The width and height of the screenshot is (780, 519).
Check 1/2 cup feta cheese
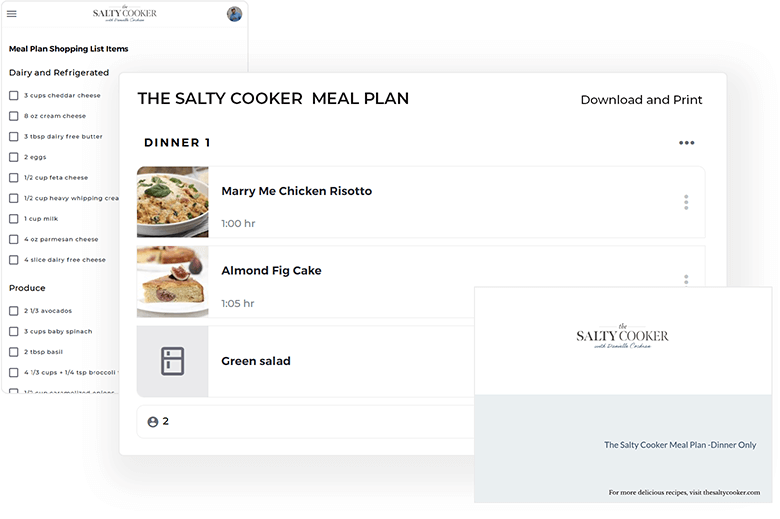point(14,178)
